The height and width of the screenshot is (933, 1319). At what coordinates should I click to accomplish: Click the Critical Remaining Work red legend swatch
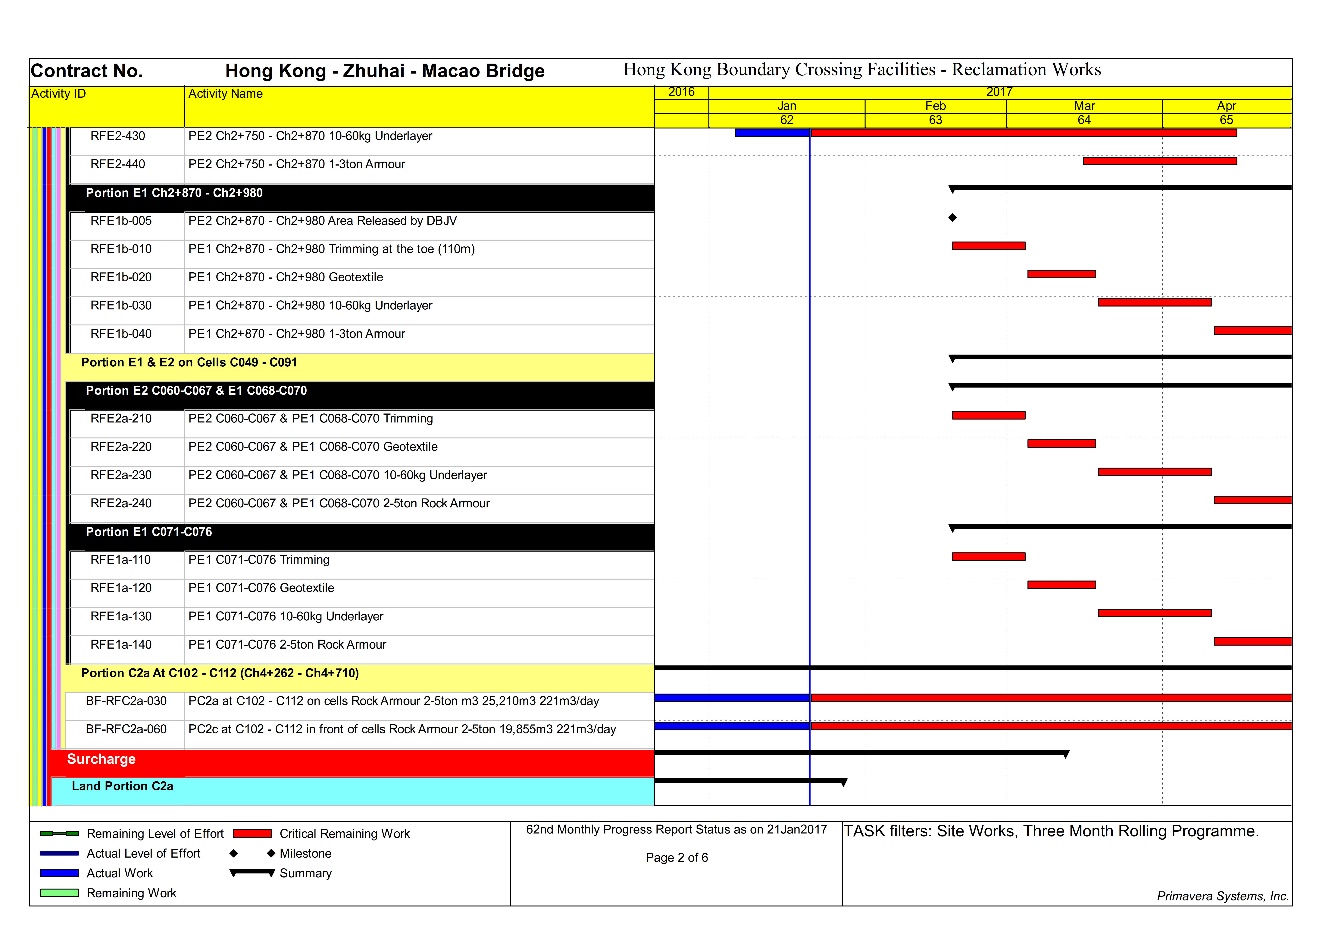(x=252, y=833)
